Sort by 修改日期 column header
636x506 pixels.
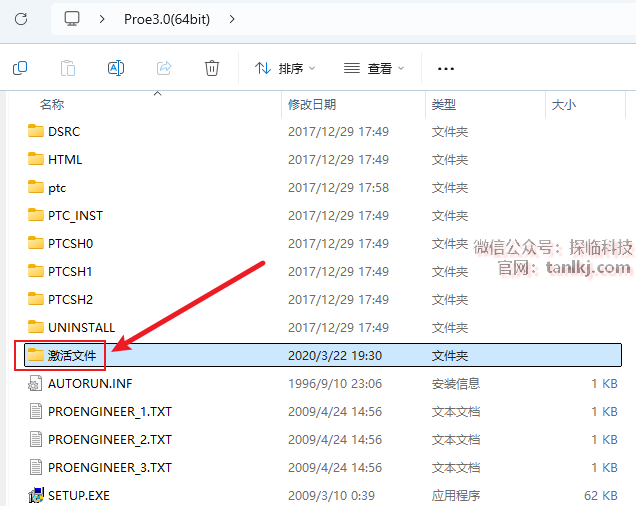312,105
